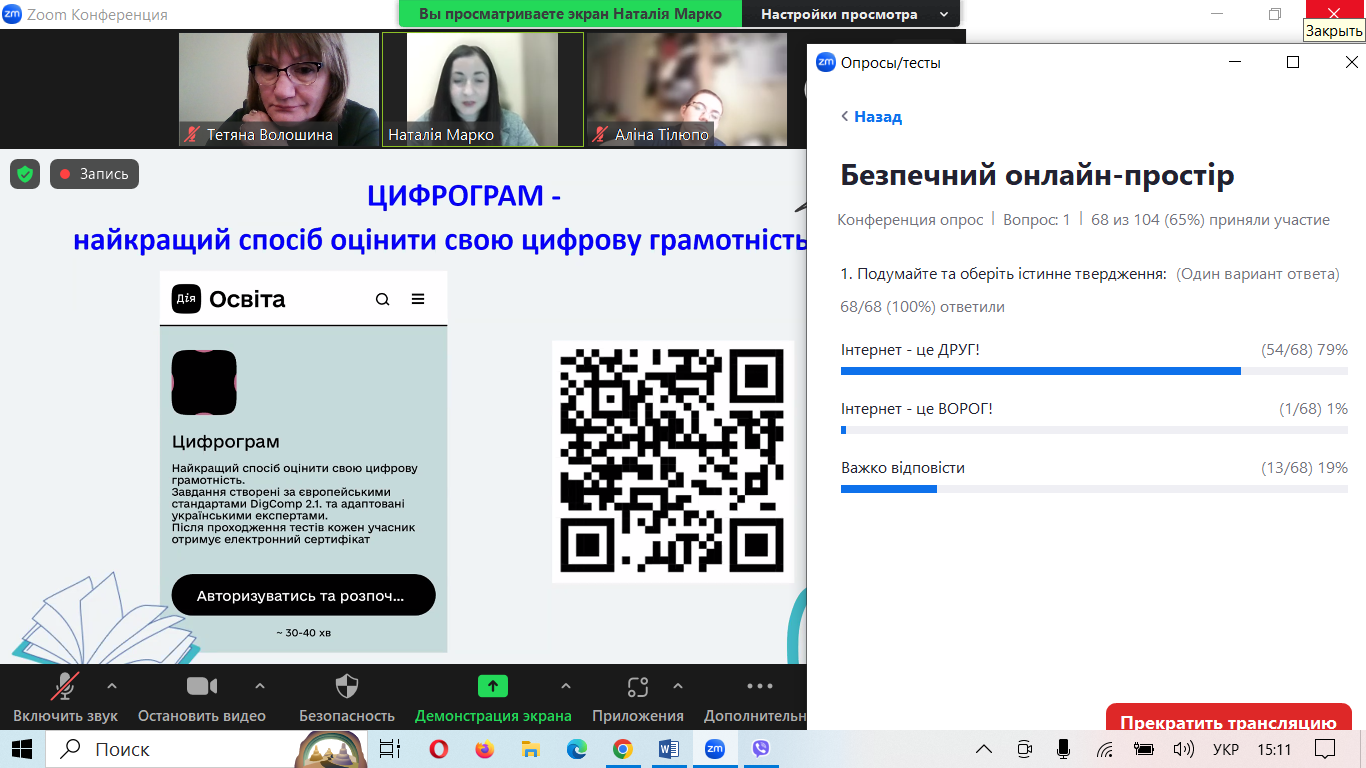Open Viber from taskbar

pos(761,749)
